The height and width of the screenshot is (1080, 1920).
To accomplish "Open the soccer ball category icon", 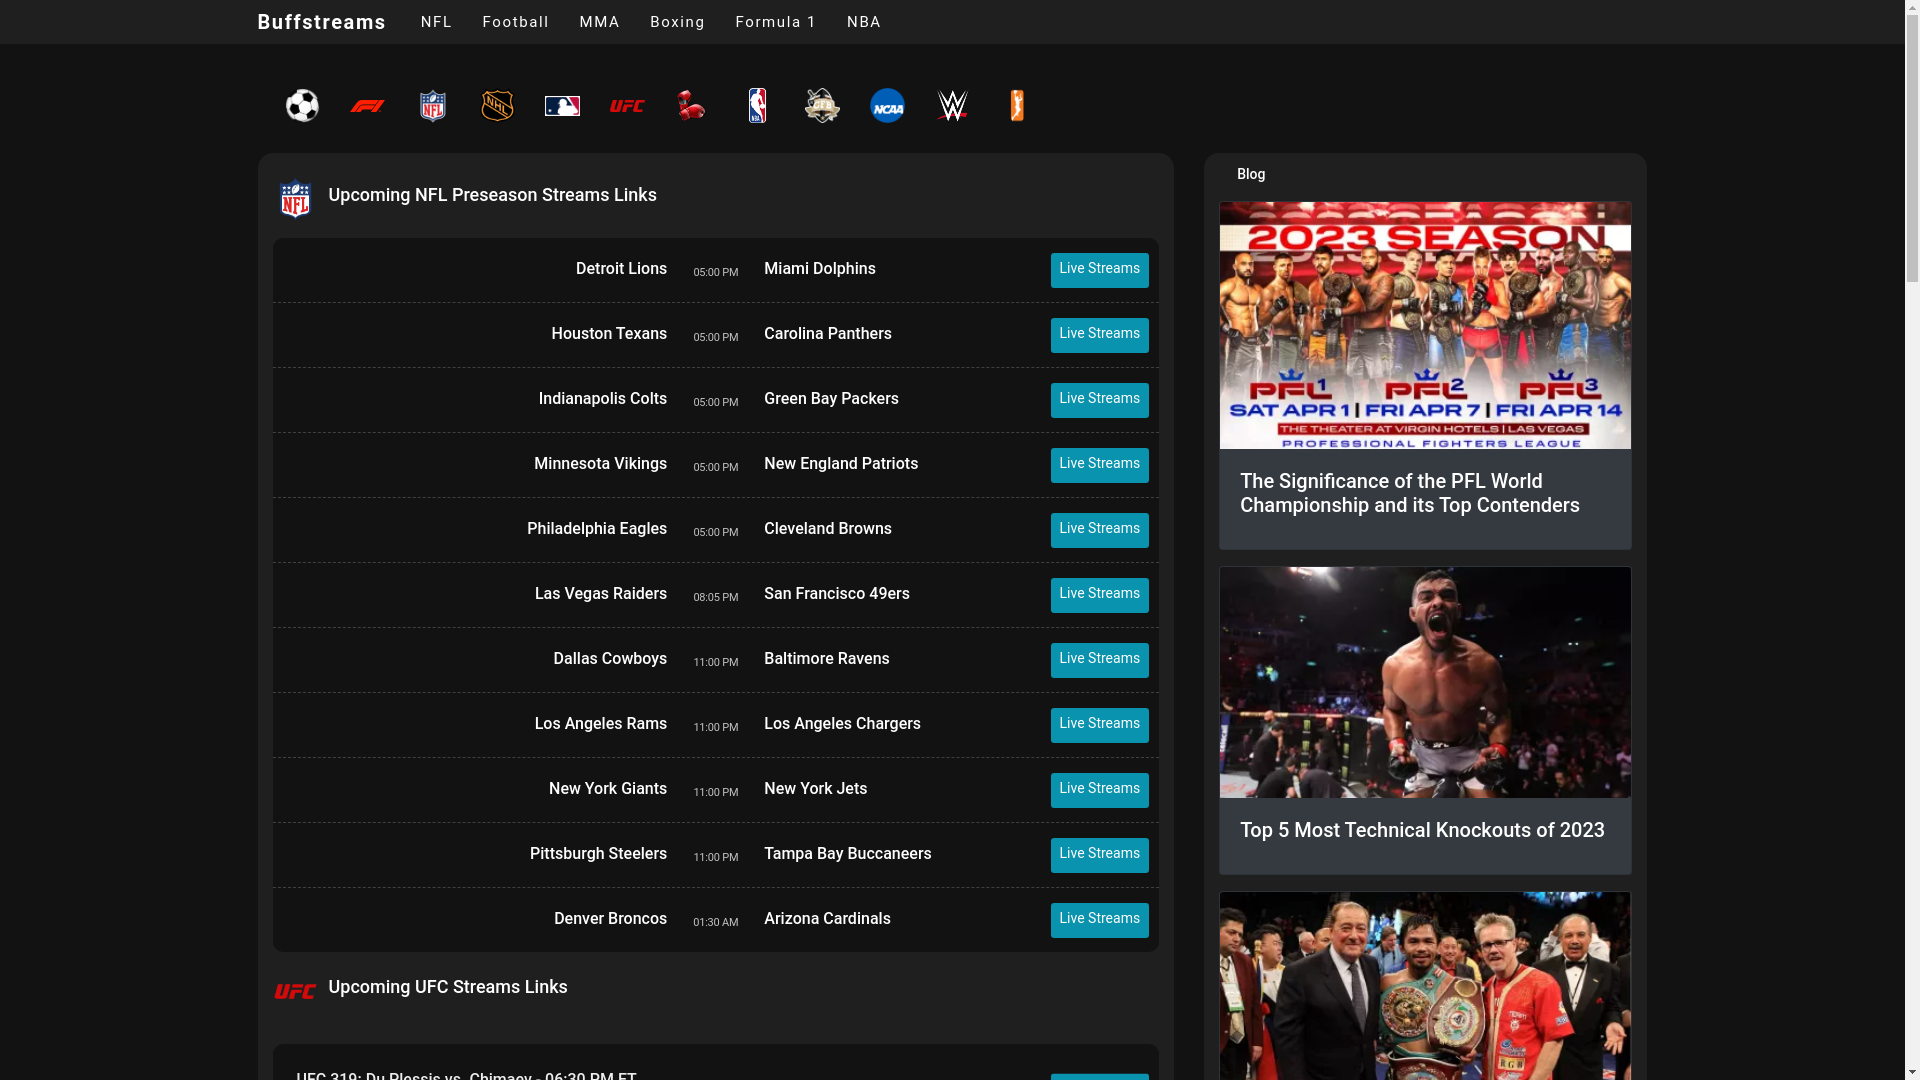I will click(302, 106).
